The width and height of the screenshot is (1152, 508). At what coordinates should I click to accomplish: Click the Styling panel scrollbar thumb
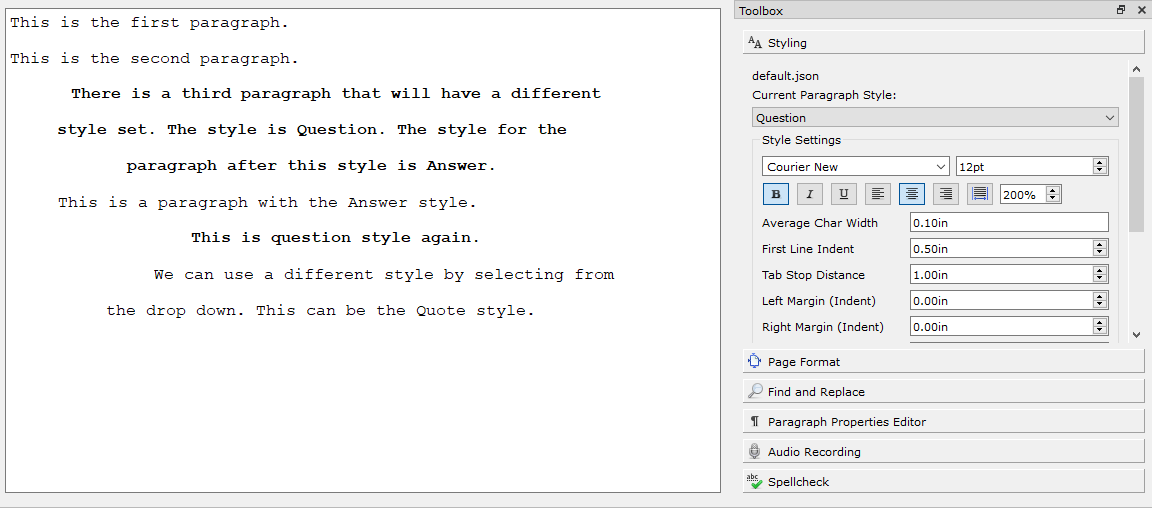pos(1136,156)
